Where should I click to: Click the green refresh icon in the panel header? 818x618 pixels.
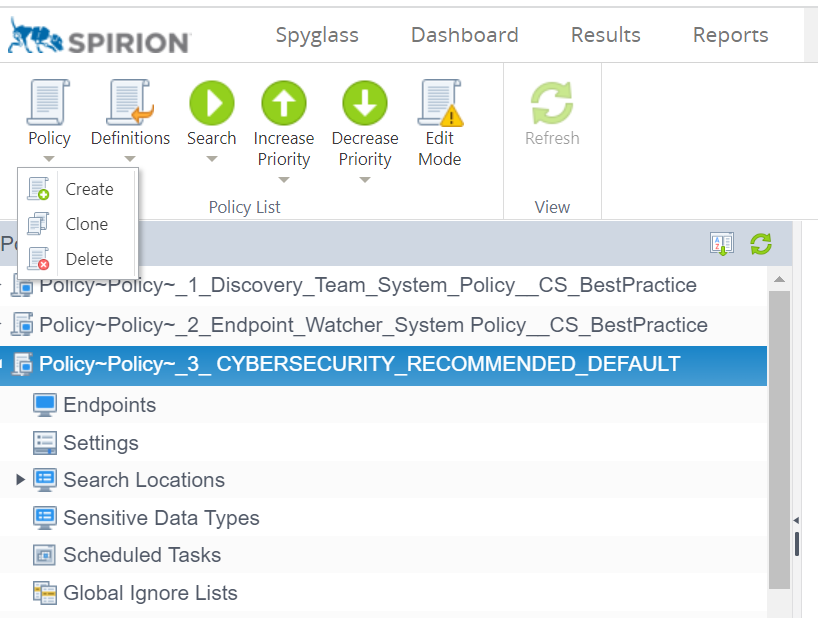761,244
